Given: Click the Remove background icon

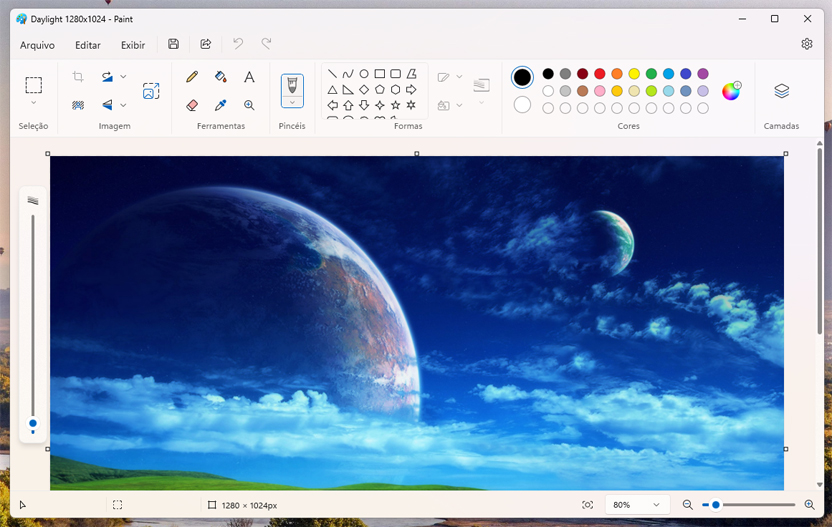Looking at the screenshot, I should [78, 105].
